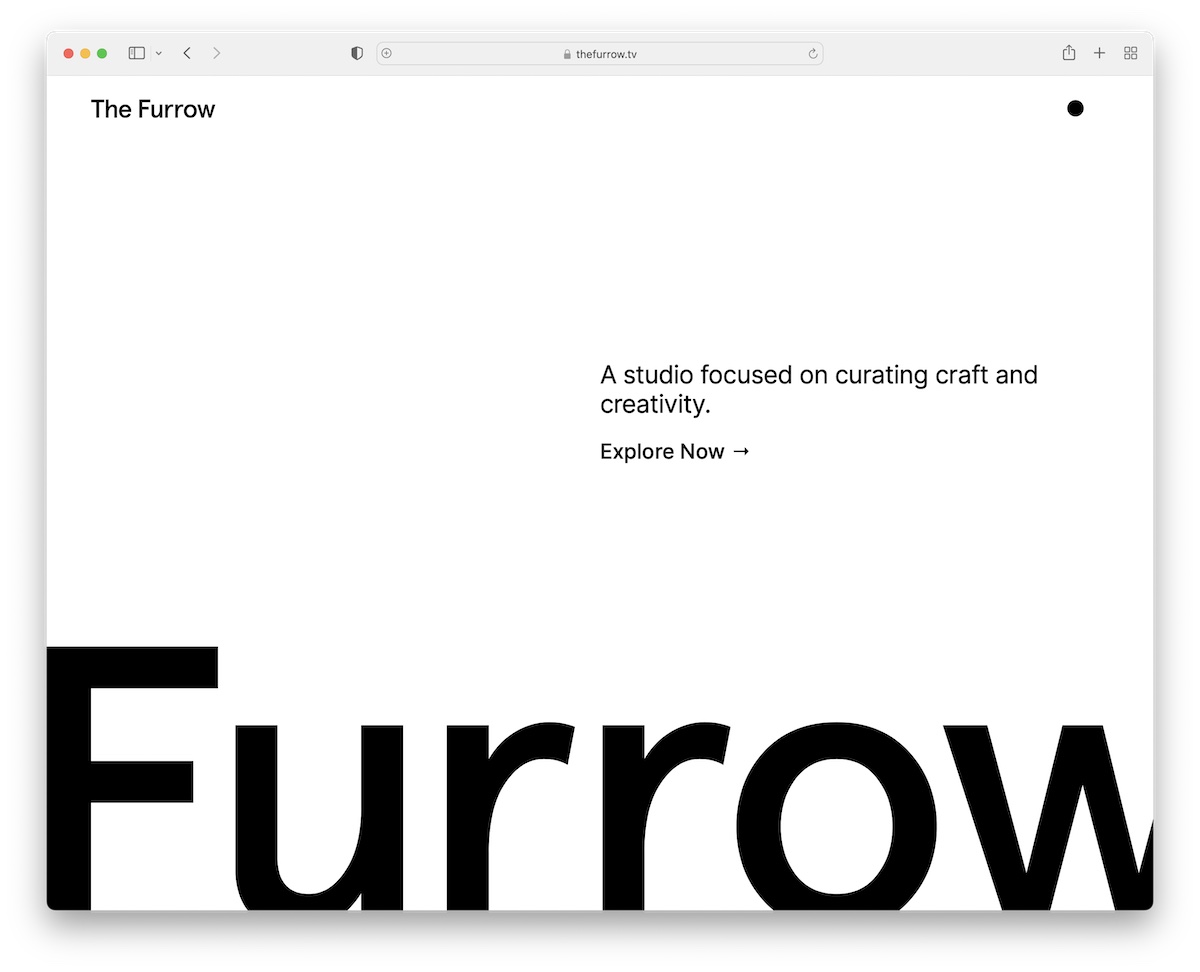Follow the Explore Now link
Viewport: 1200px width, 972px height.
pyautogui.click(x=662, y=451)
